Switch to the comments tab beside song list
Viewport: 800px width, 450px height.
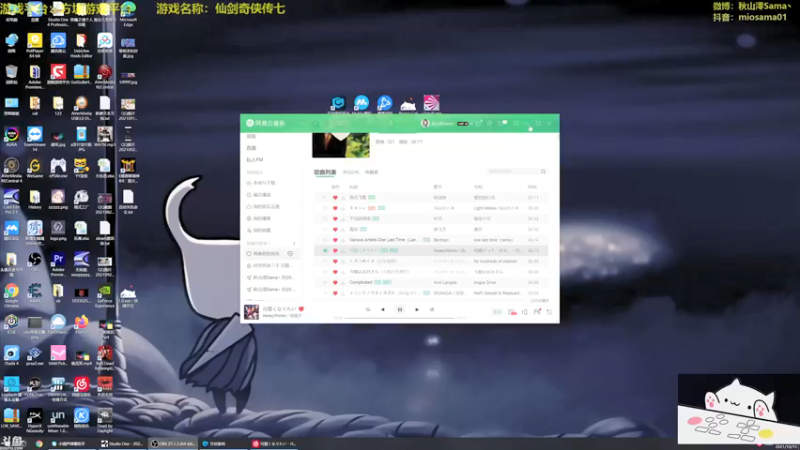coord(351,172)
